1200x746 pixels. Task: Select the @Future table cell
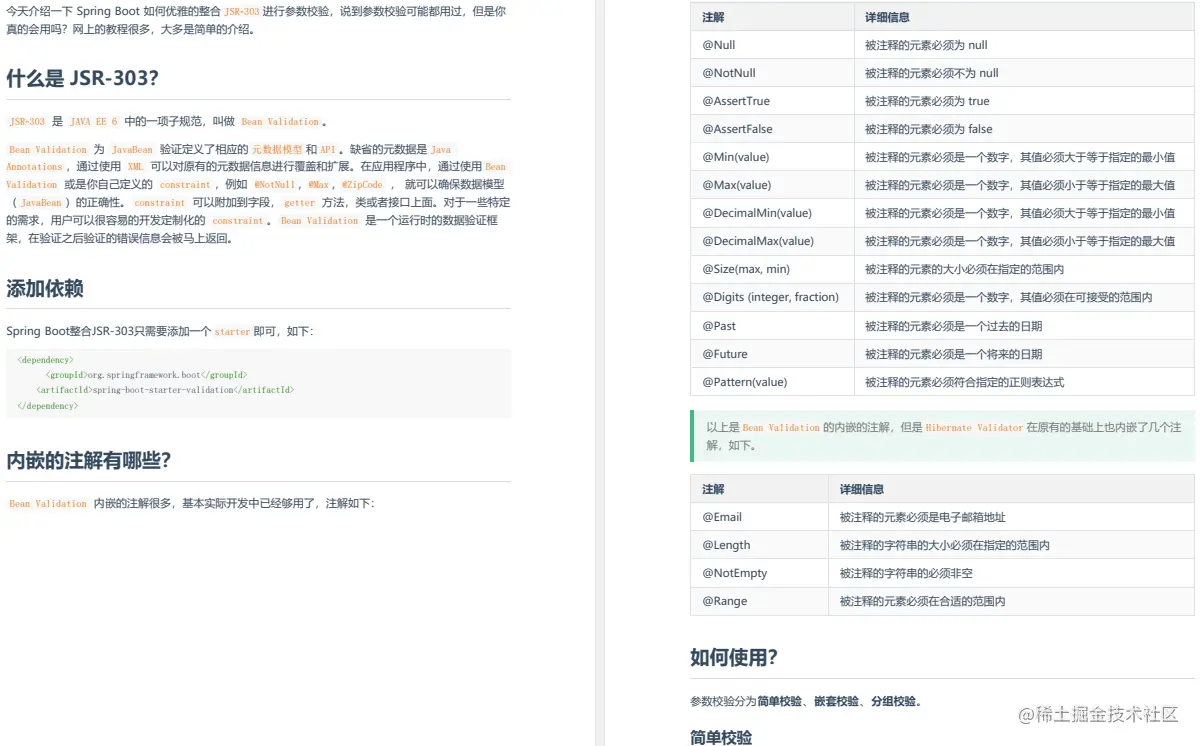772,354
